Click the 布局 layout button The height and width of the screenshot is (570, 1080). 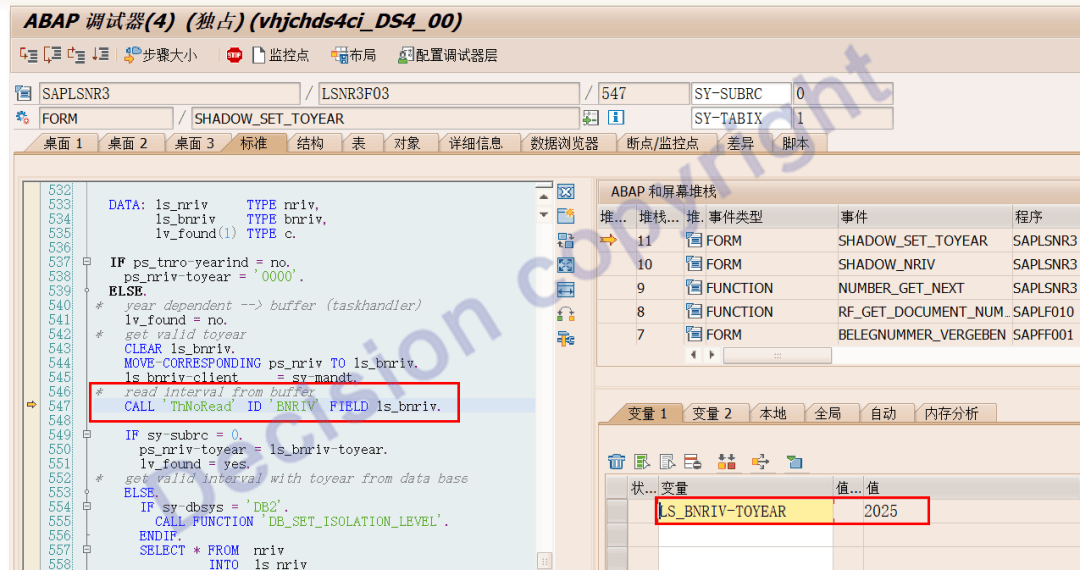click(x=352, y=55)
